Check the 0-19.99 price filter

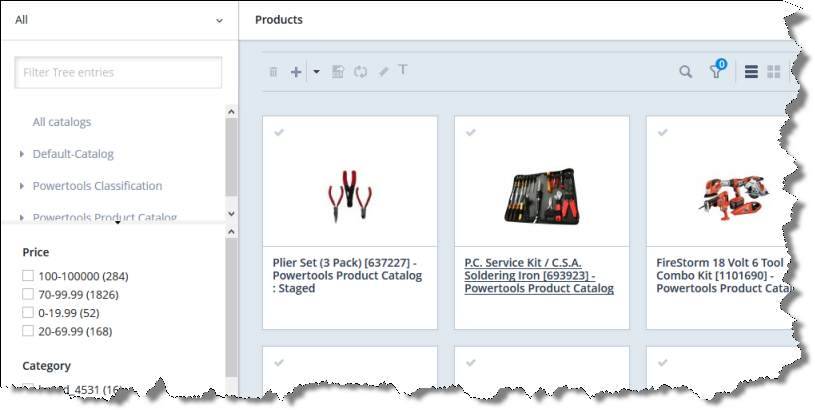28,312
